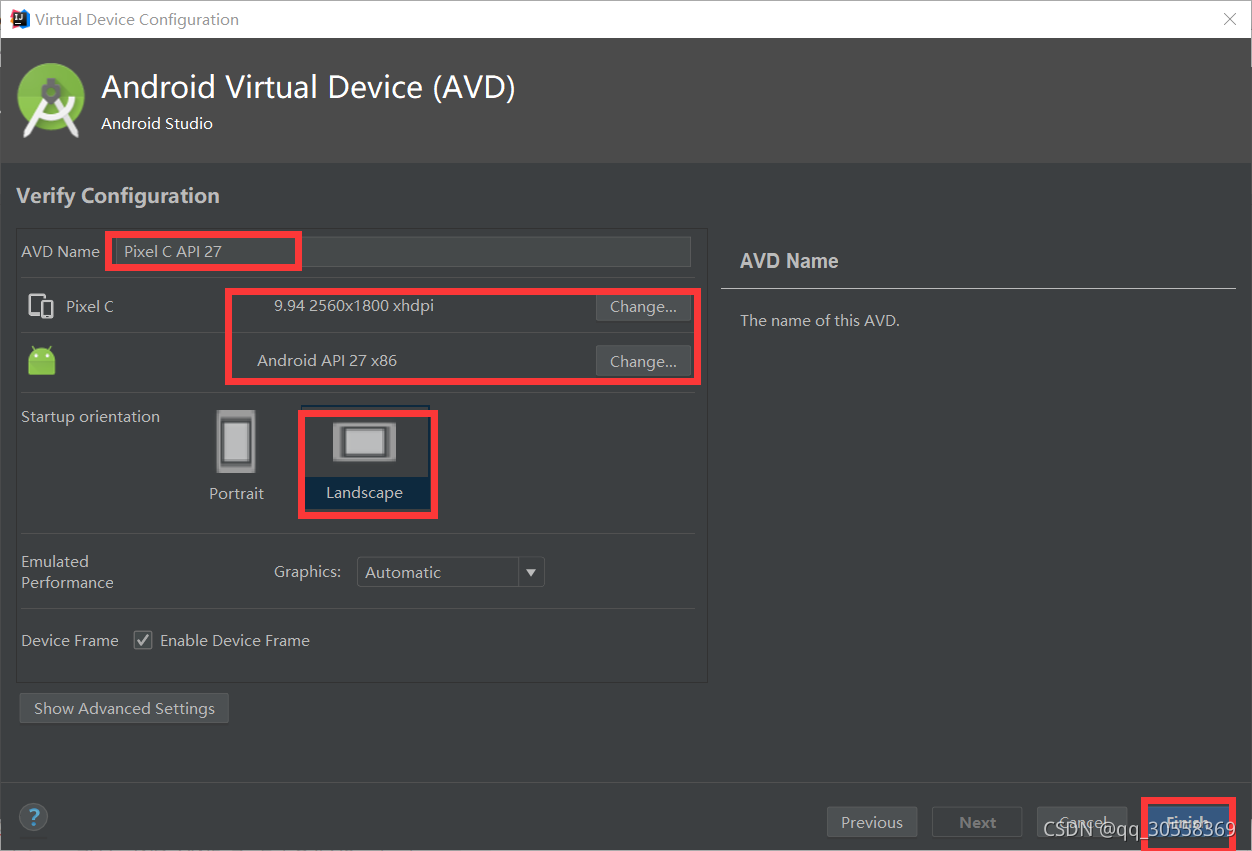Click the 'AVD Name' help panel heading
Image resolution: width=1252 pixels, height=851 pixels.
[789, 261]
